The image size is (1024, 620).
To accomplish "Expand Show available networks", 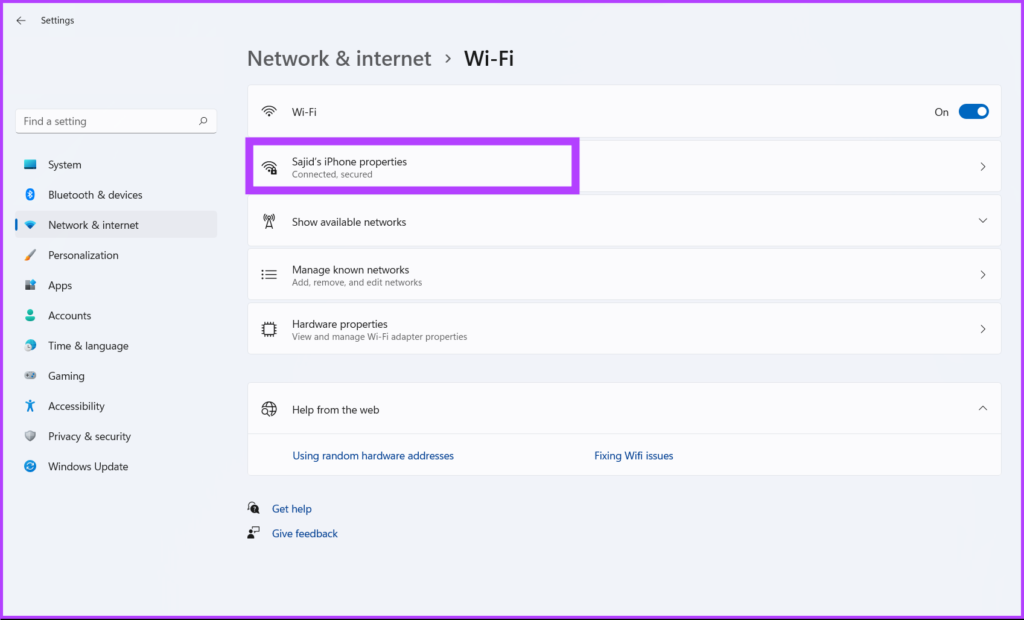I will [982, 221].
